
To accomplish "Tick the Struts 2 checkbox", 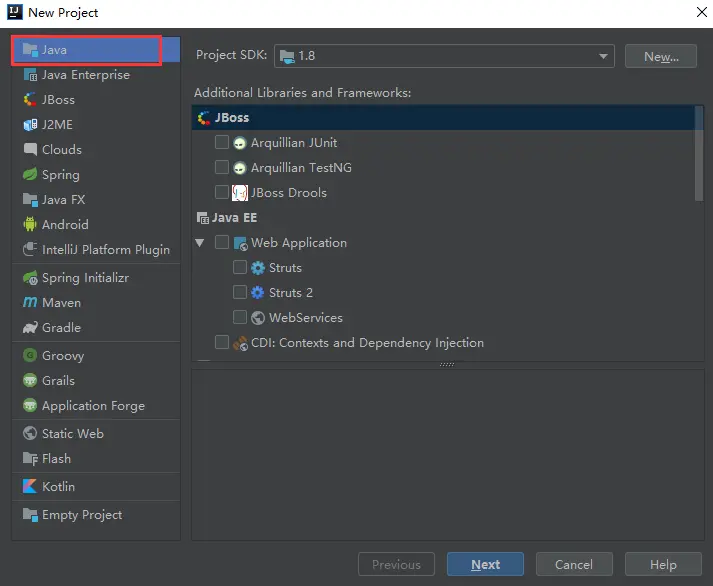I will click(x=240, y=292).
